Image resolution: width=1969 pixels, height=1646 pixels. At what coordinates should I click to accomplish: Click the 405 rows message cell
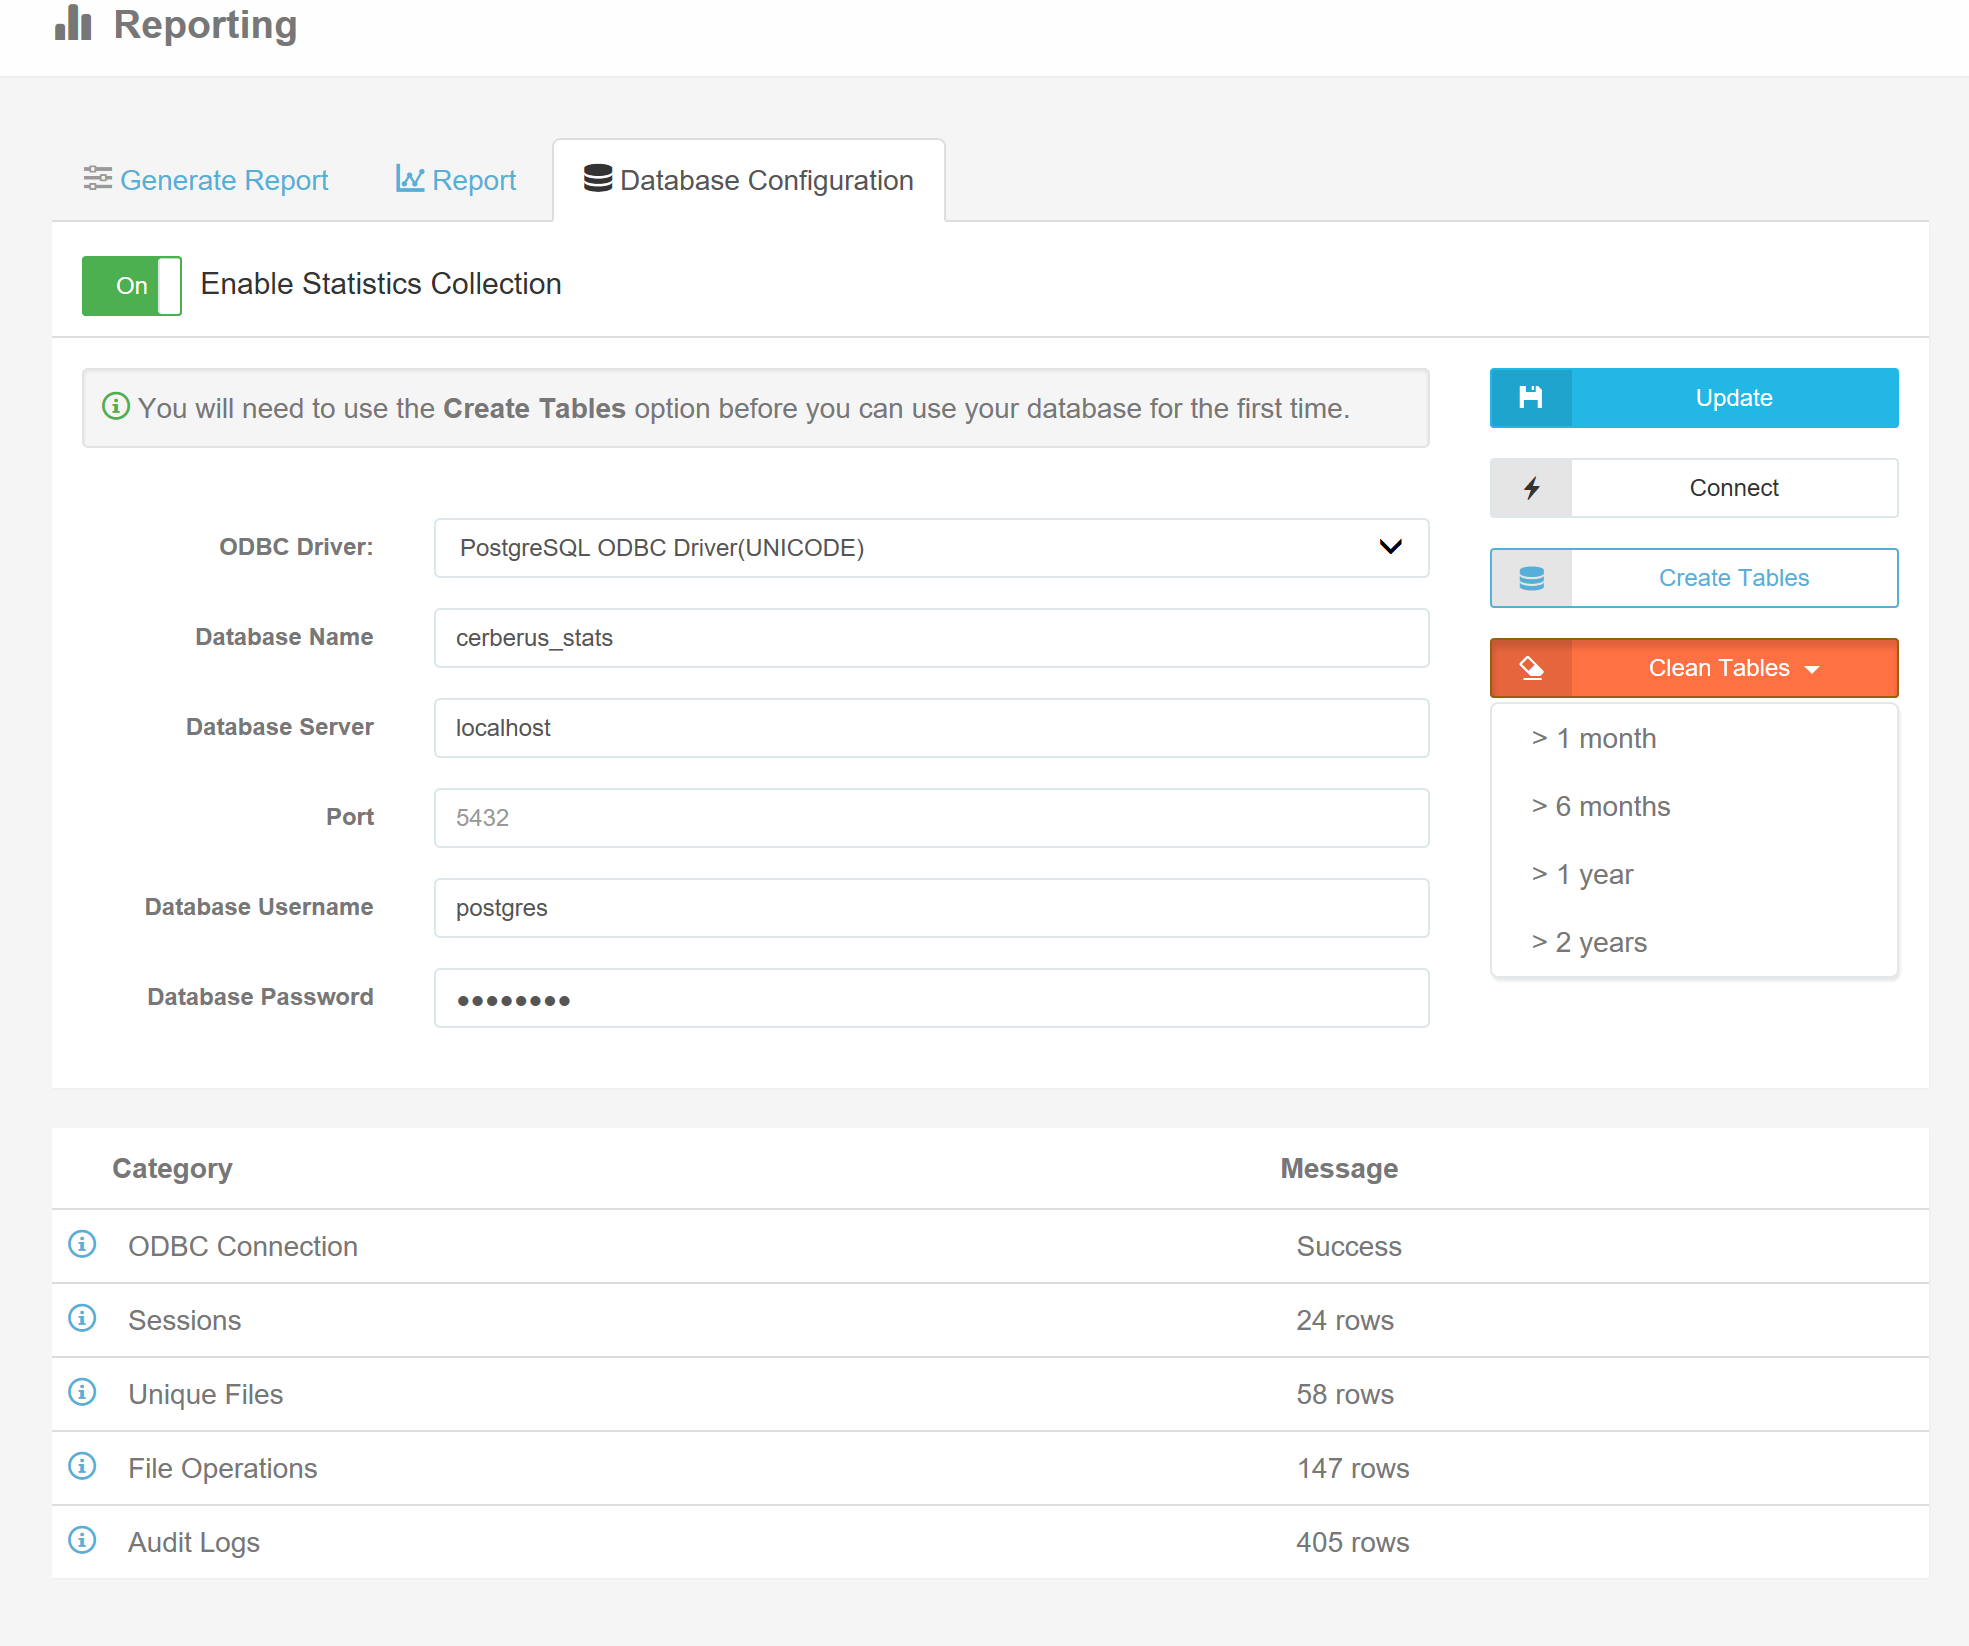[x=1353, y=1542]
